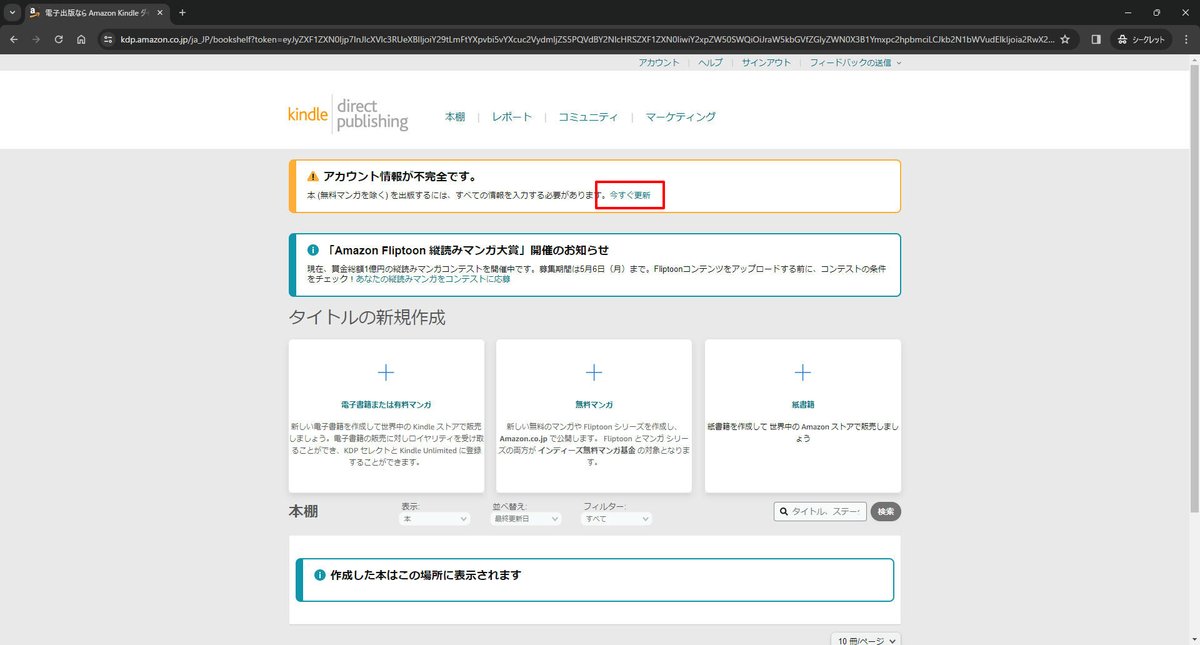Open the コミュニティ navigation tab

click(x=588, y=117)
